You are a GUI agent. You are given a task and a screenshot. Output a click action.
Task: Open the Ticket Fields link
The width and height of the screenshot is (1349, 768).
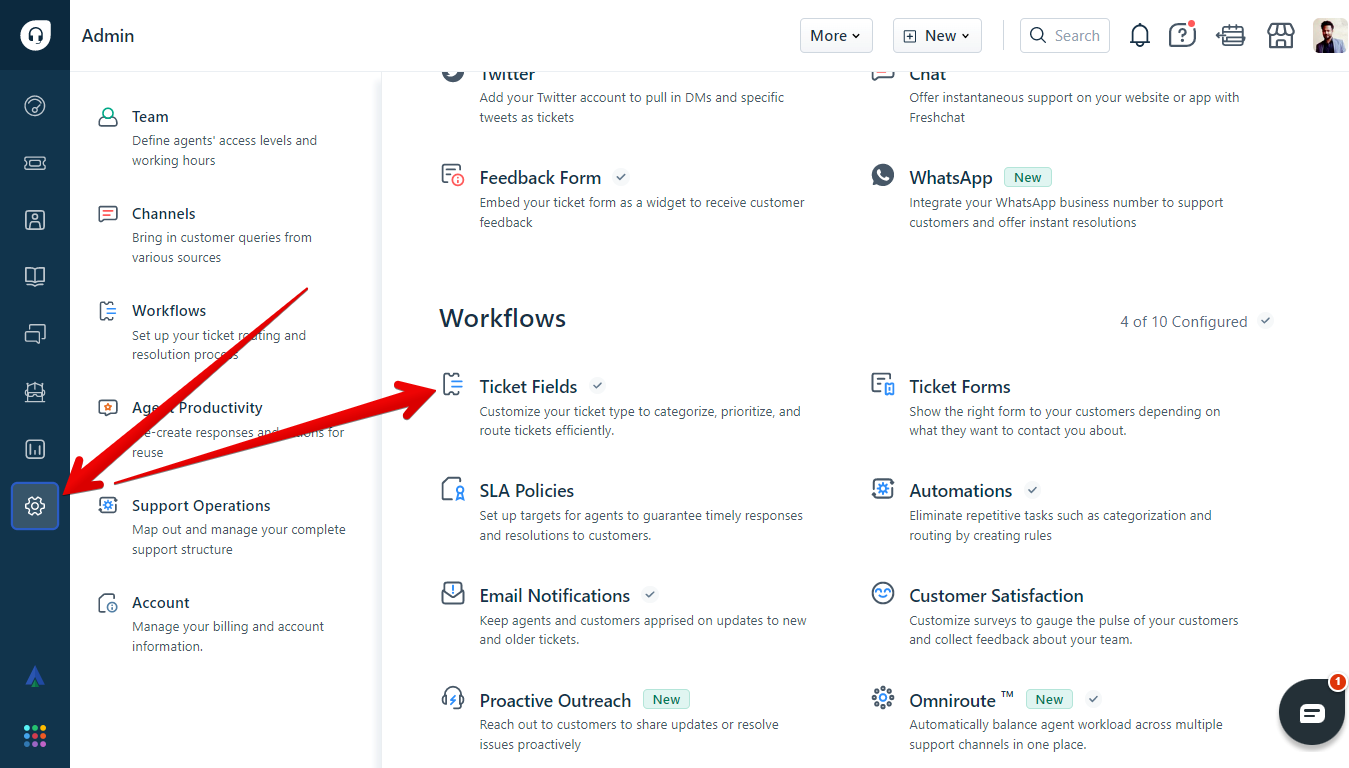528,386
